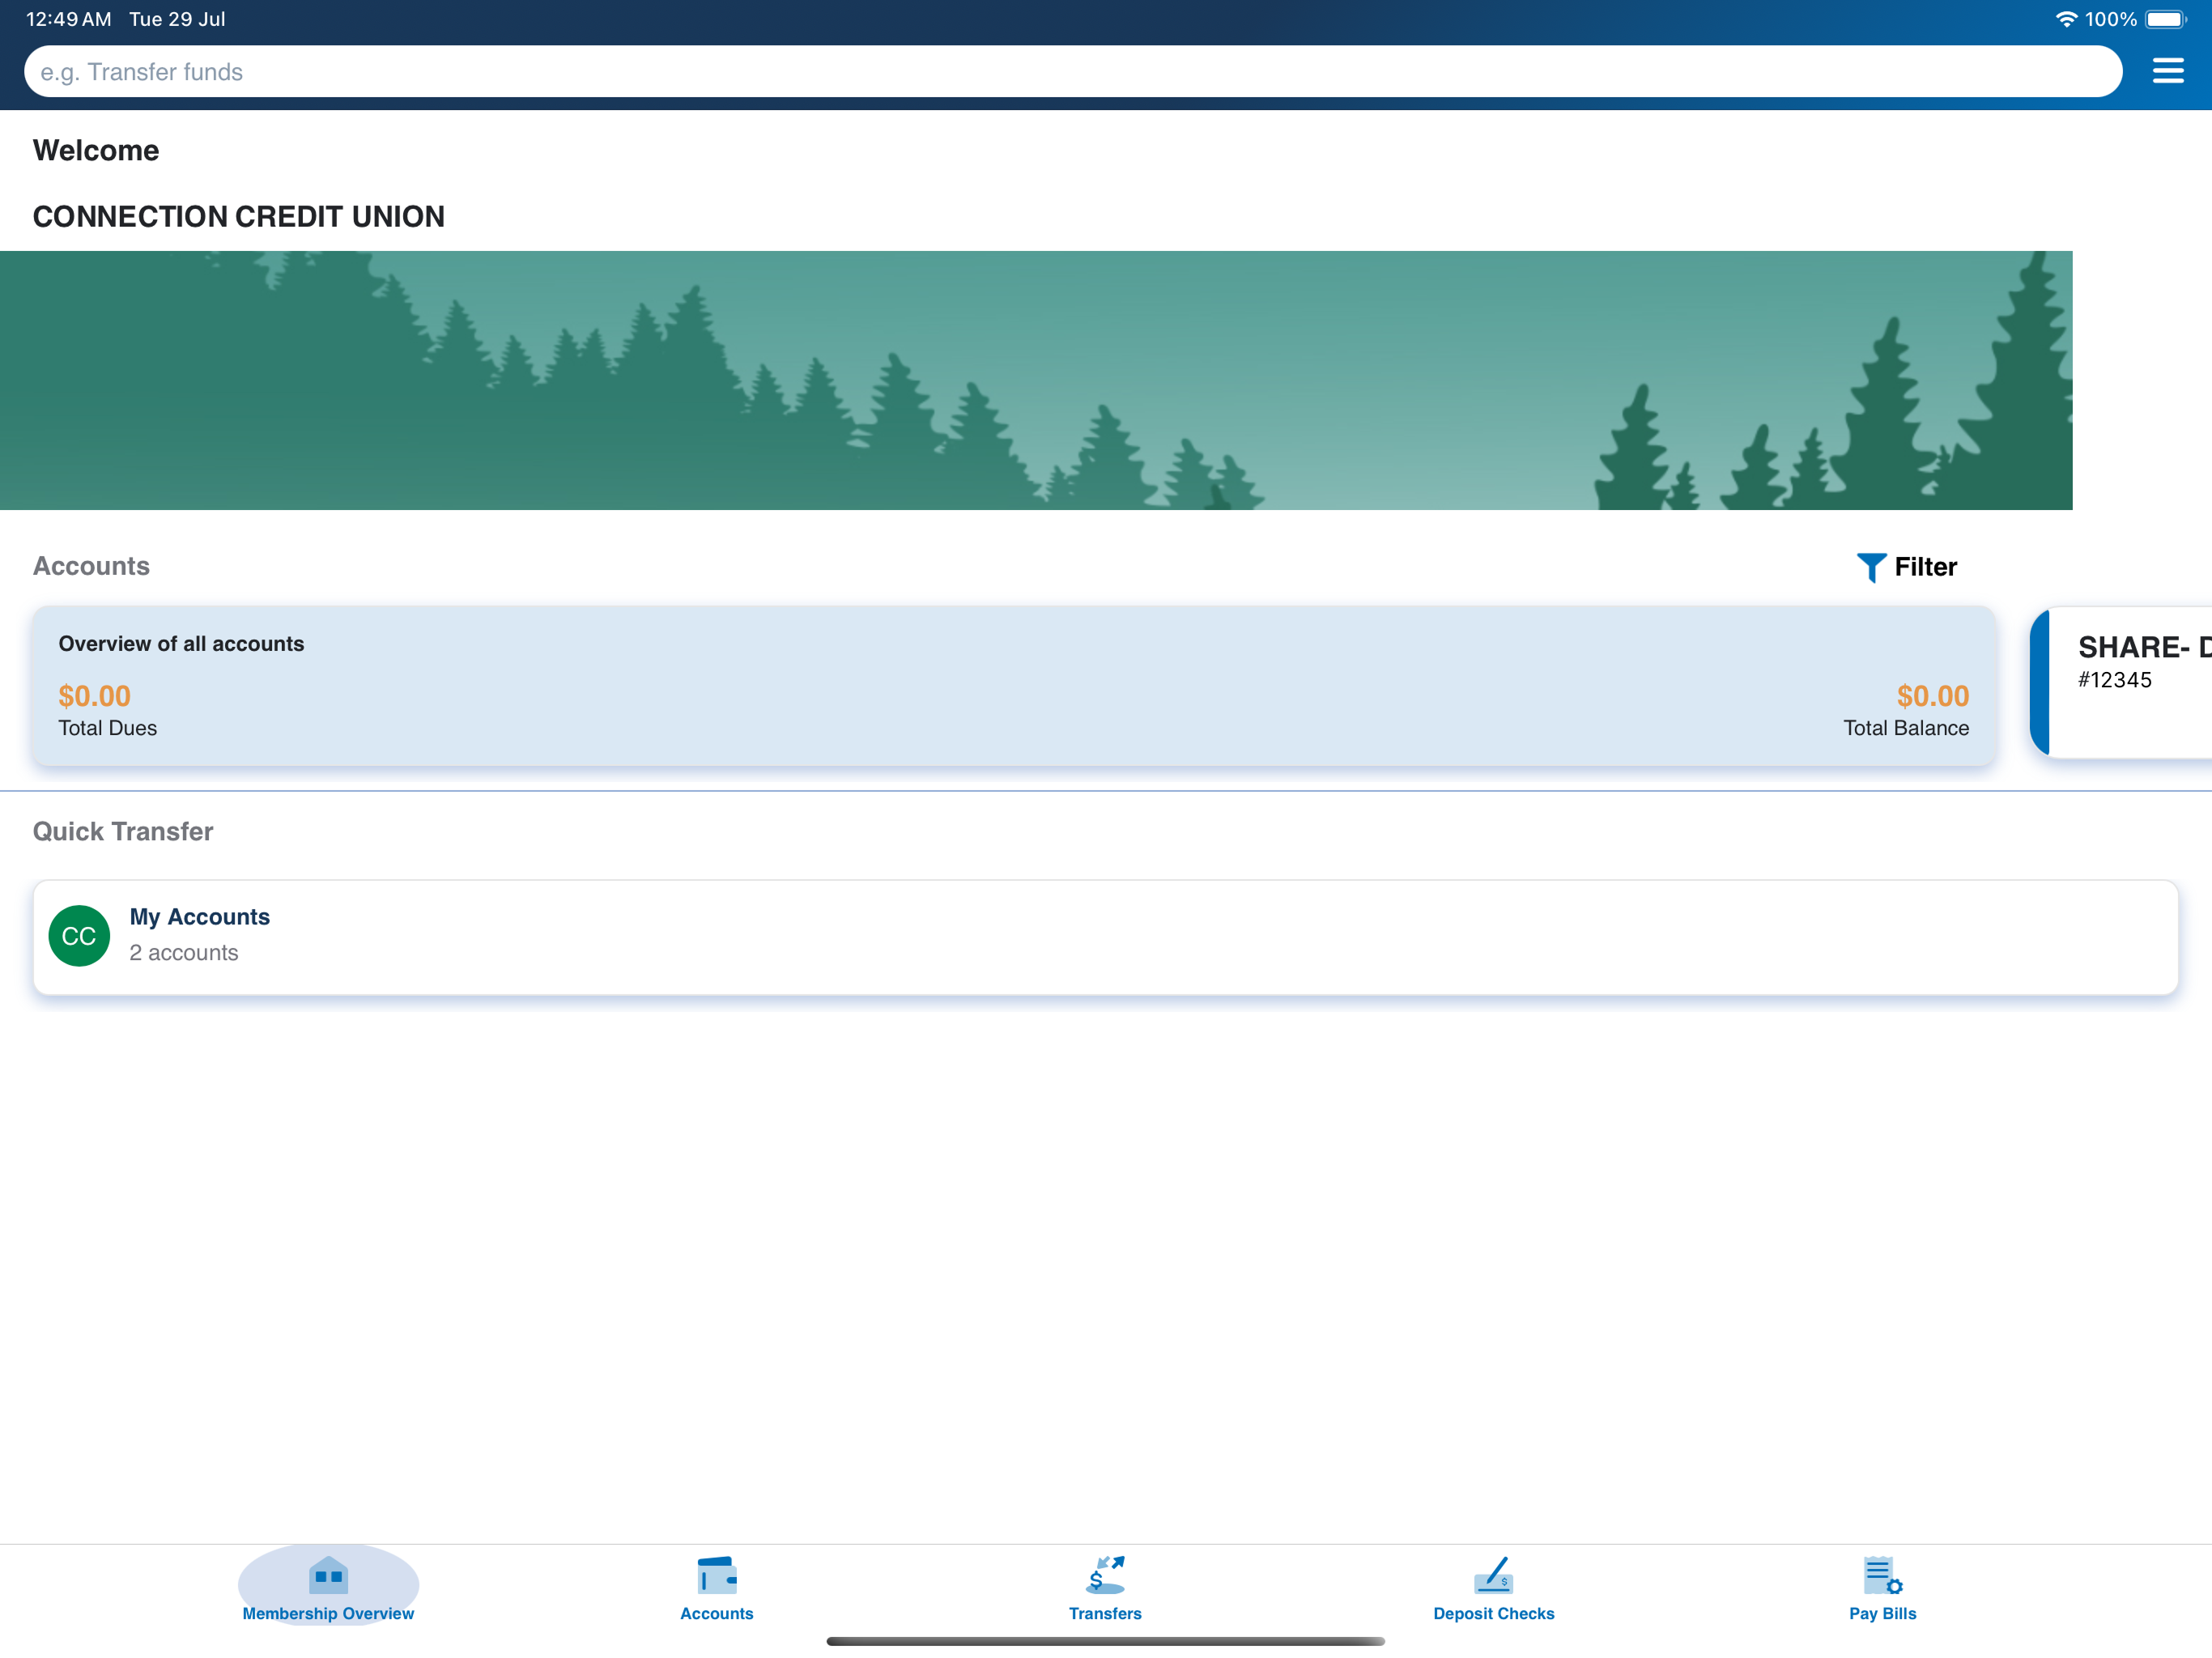
Task: Click the search field 'e.g. Transfer funds'
Action: pyautogui.click(x=1072, y=71)
